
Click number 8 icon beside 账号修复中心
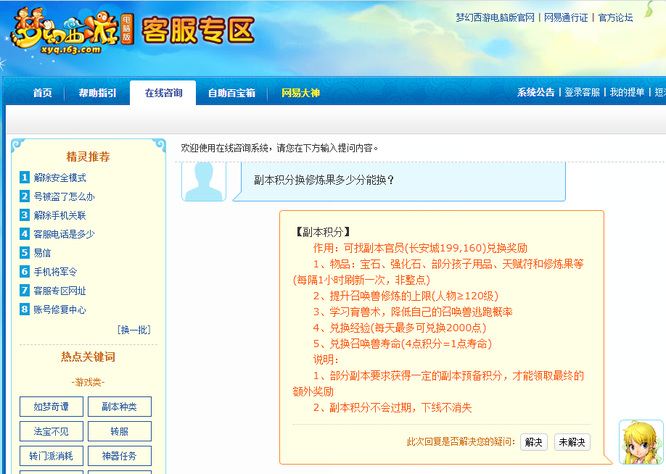click(x=25, y=309)
